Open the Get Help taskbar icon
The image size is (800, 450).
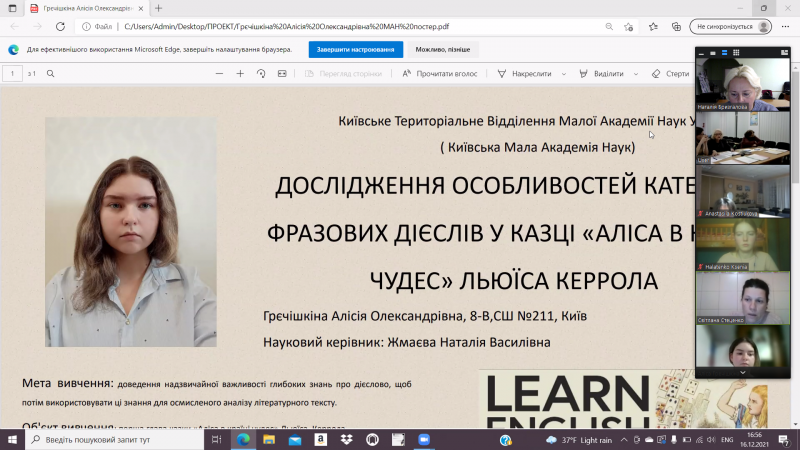[505, 440]
